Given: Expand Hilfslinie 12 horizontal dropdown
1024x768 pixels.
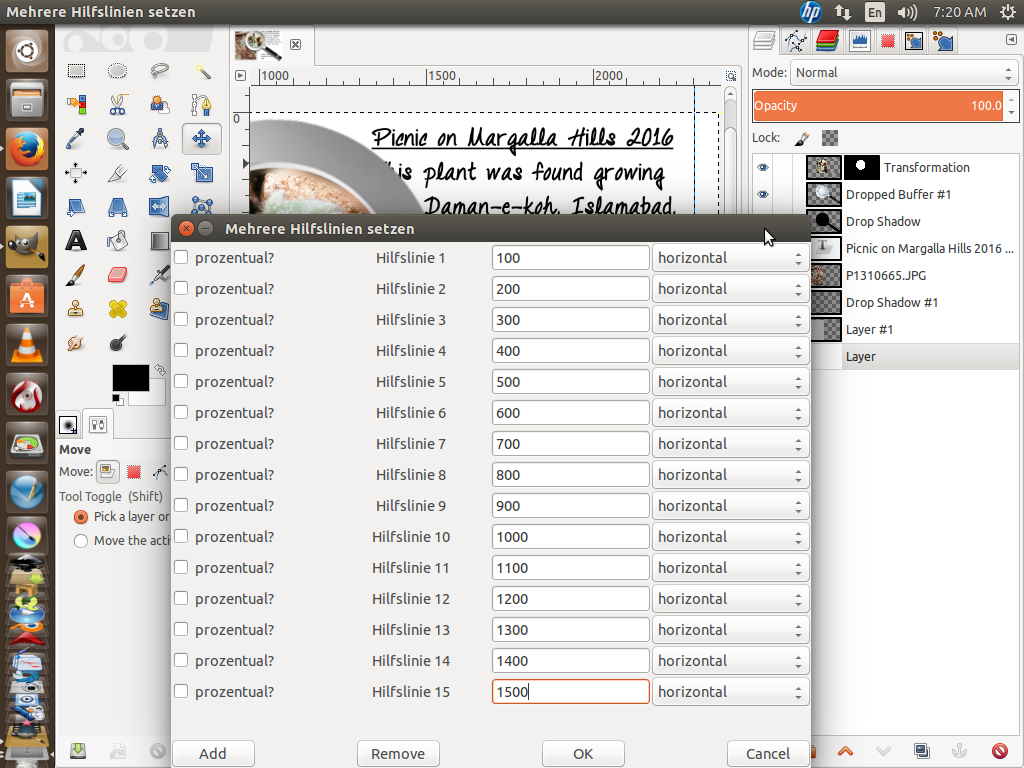Looking at the screenshot, I should tap(730, 599).
